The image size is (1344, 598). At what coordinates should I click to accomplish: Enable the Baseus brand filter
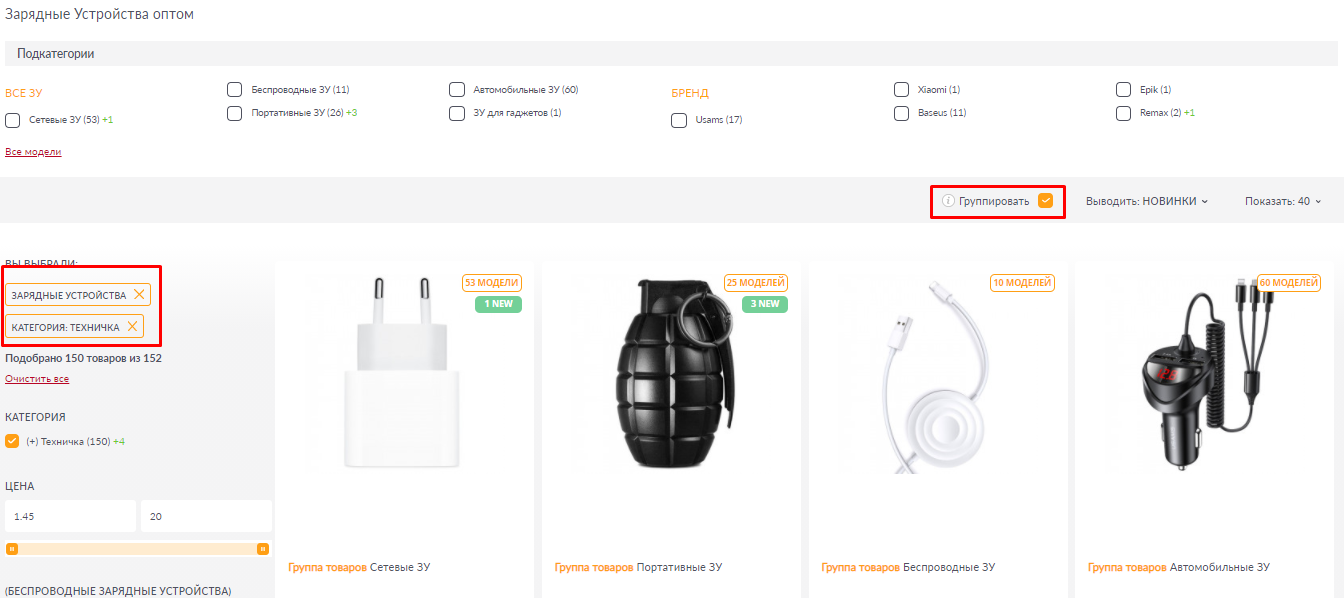pyautogui.click(x=901, y=113)
